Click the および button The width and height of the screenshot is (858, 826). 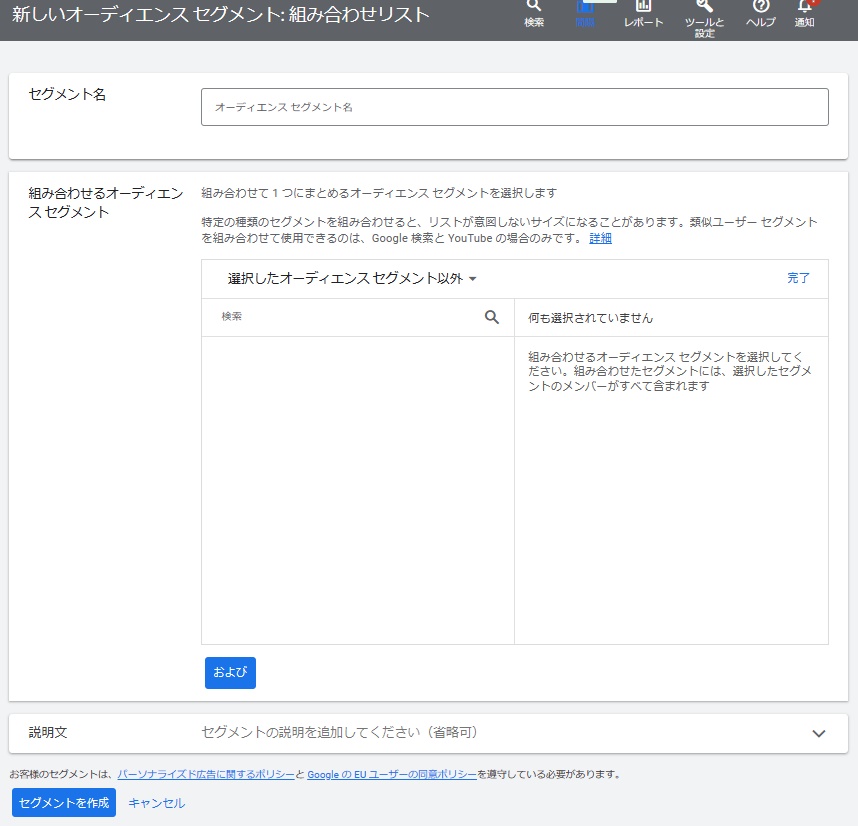pos(230,673)
